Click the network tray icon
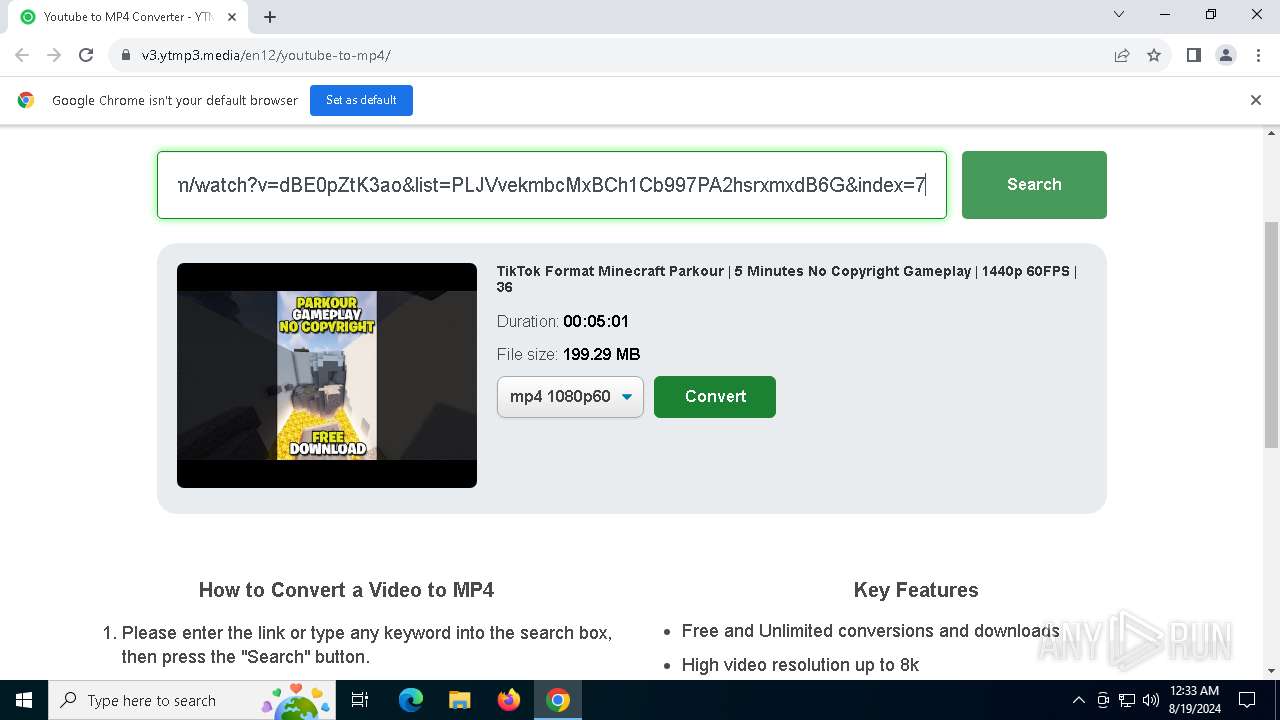This screenshot has width=1280, height=720. pyautogui.click(x=1127, y=700)
